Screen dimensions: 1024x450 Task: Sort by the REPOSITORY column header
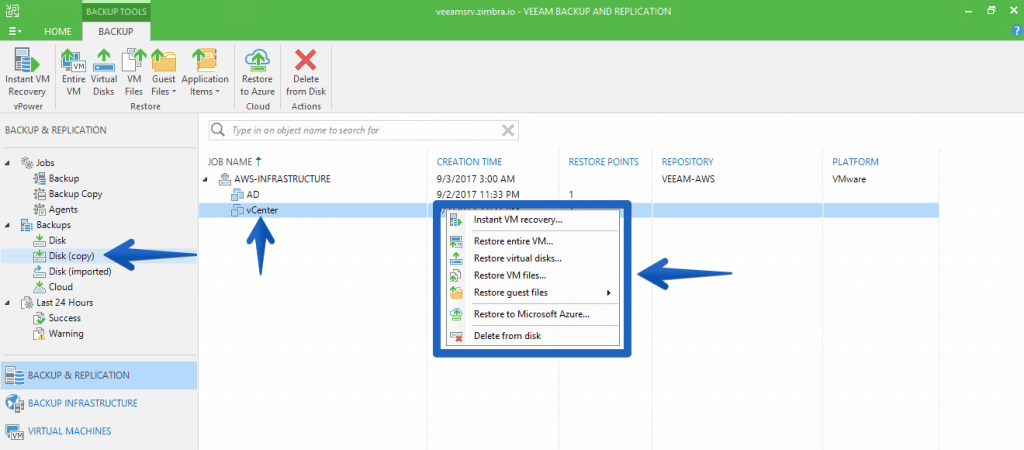688,161
